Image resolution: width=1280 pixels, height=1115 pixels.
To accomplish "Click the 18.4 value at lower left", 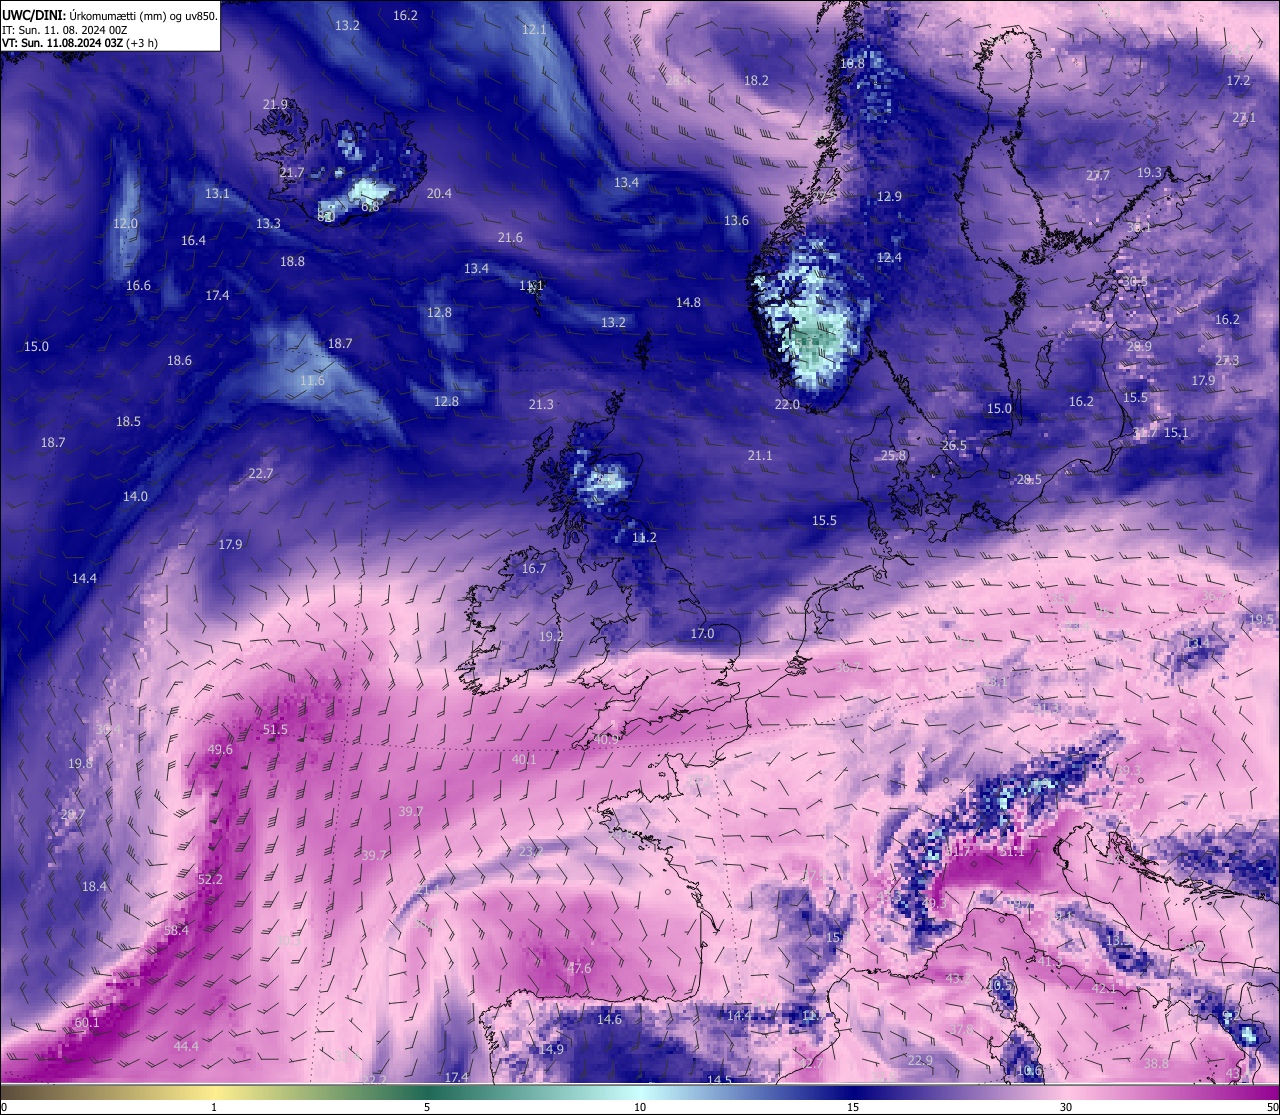I will click(x=94, y=886).
